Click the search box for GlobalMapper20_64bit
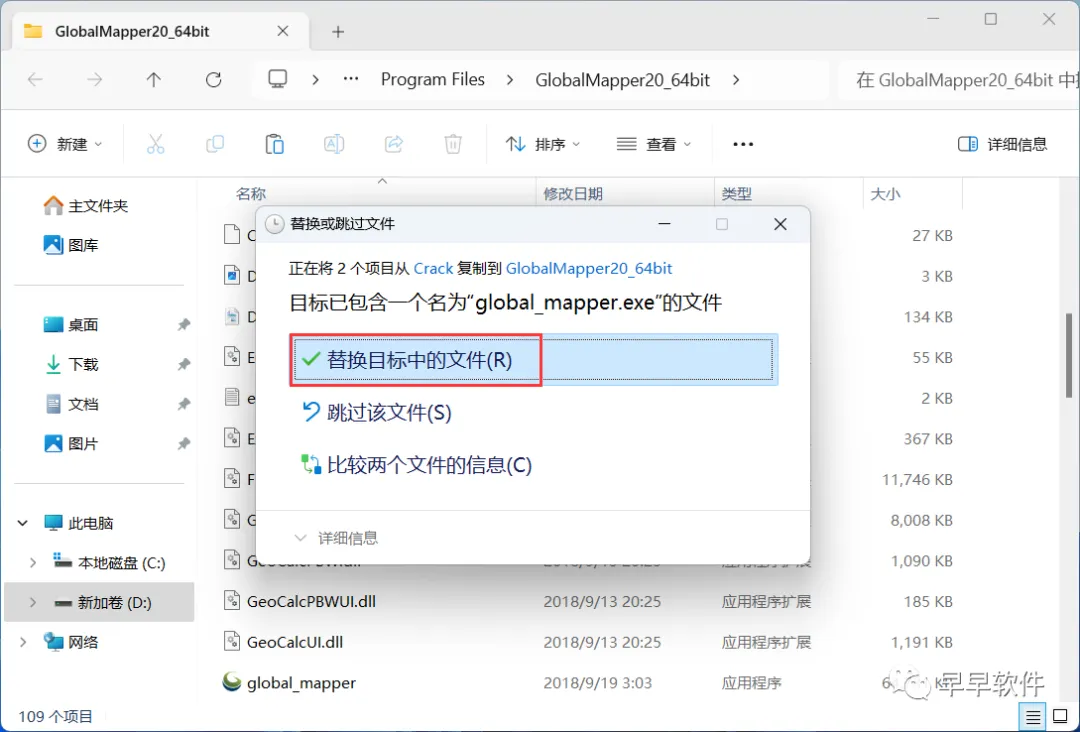Screen dimensions: 1080x732 coord(959,80)
